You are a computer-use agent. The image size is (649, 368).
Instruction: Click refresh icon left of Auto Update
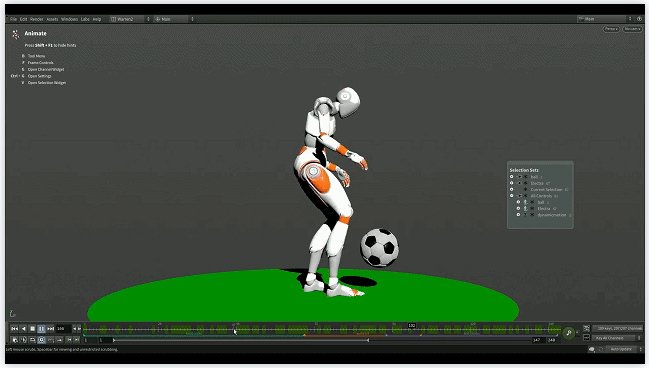point(601,349)
